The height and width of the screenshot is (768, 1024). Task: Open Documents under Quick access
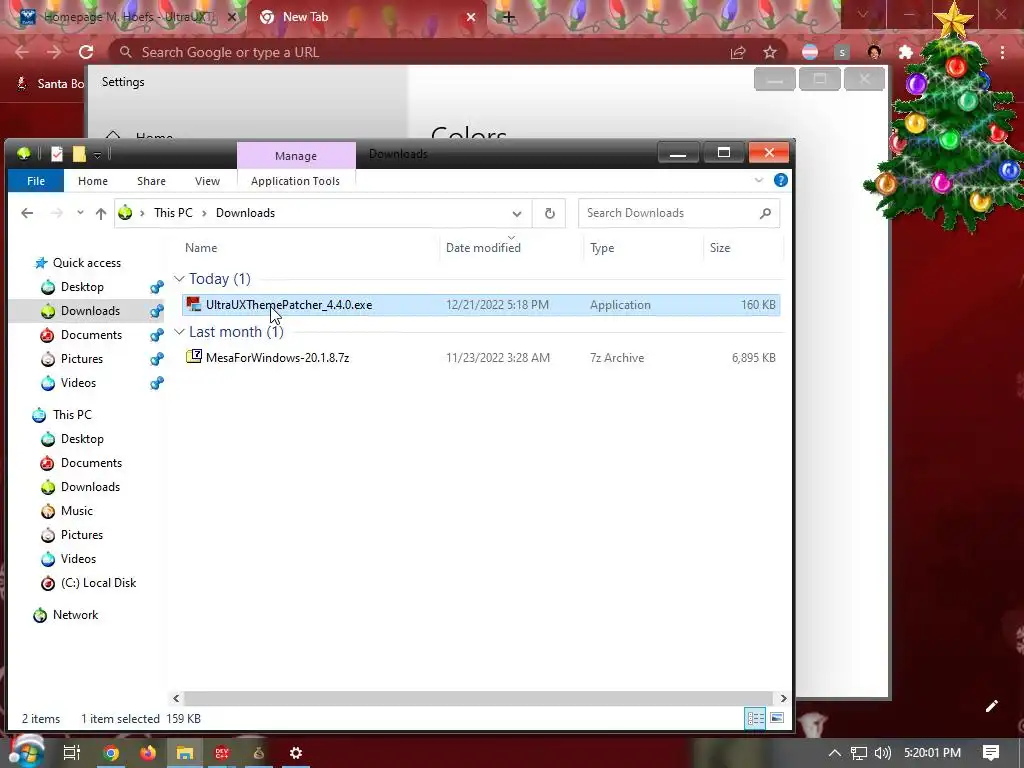91,335
